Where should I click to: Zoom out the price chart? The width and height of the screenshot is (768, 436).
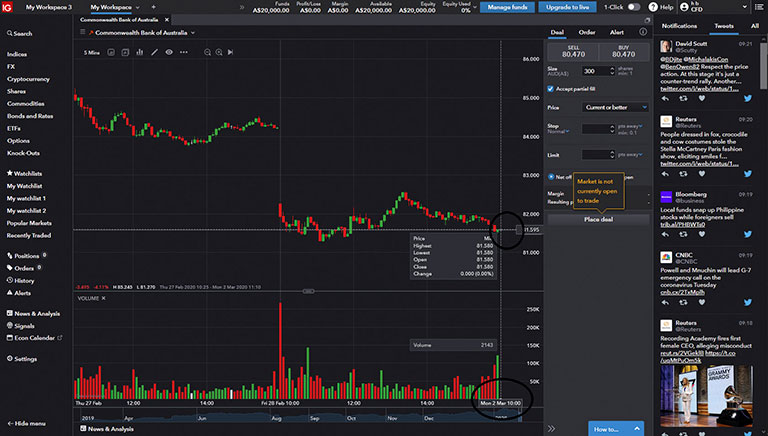tap(207, 52)
